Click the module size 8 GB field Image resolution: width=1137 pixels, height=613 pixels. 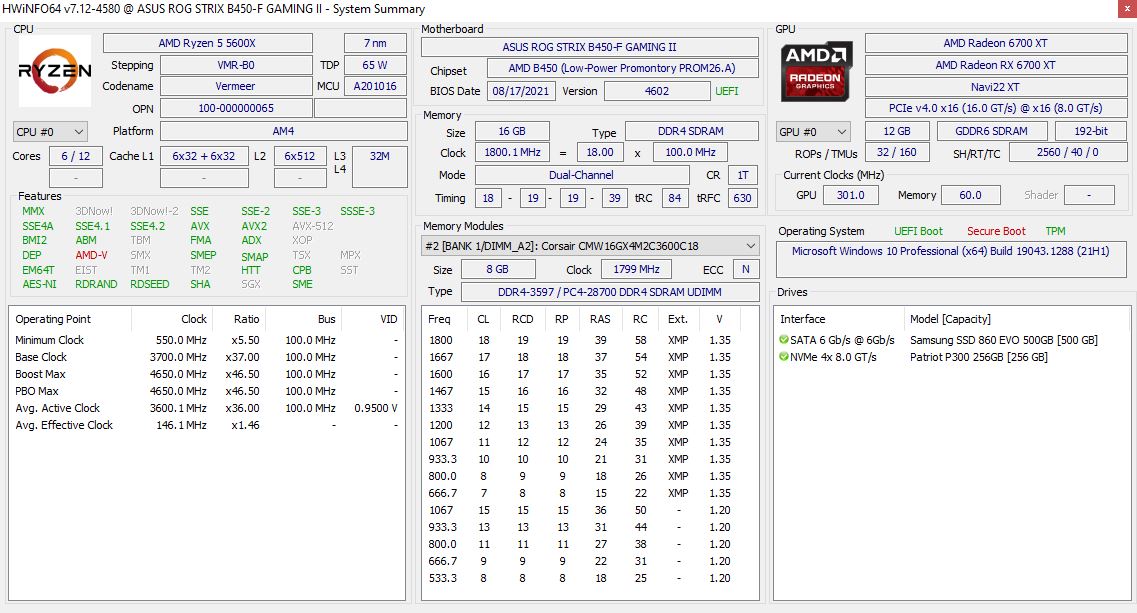click(497, 269)
